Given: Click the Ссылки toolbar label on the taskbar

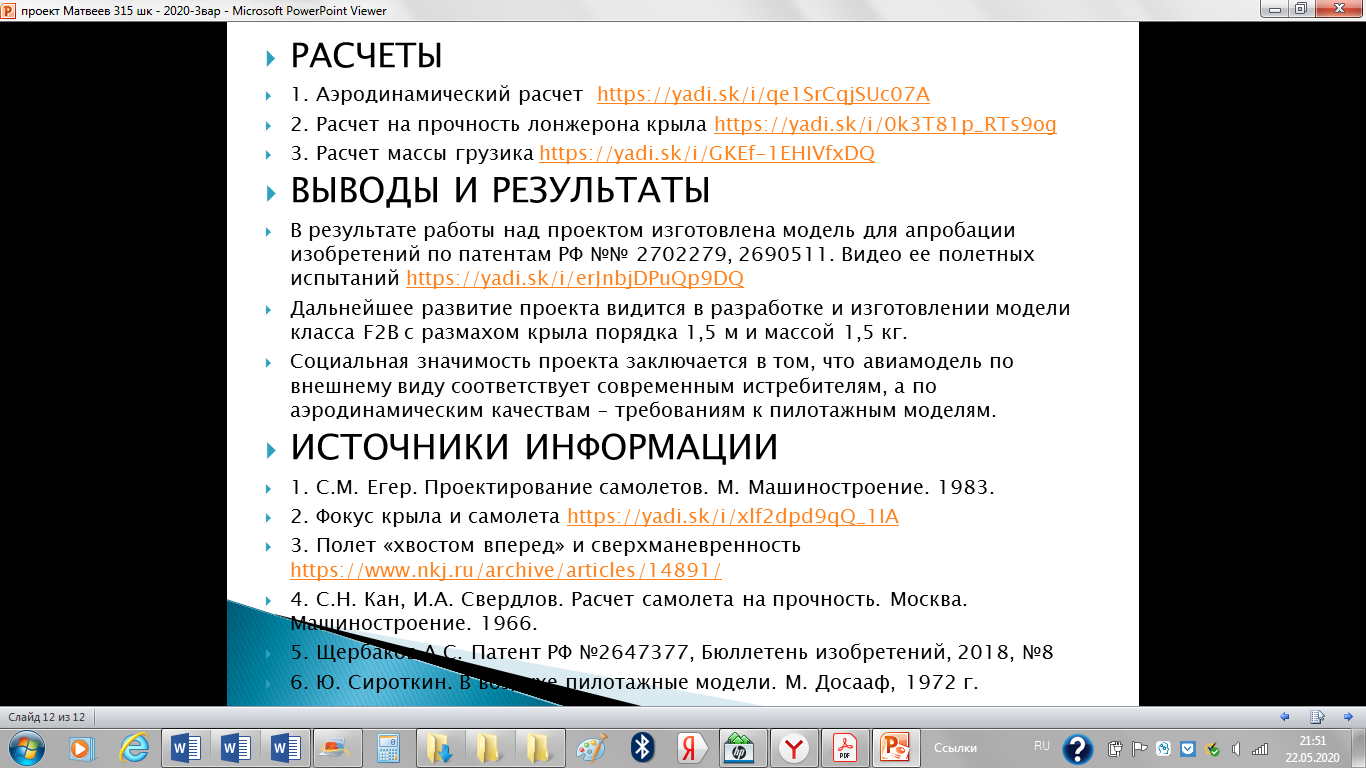Looking at the screenshot, I should pyautogui.click(x=956, y=748).
